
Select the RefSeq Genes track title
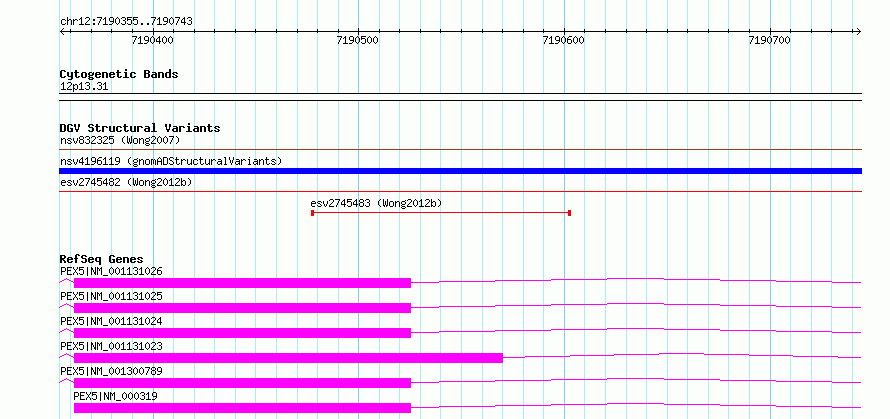click(x=102, y=260)
